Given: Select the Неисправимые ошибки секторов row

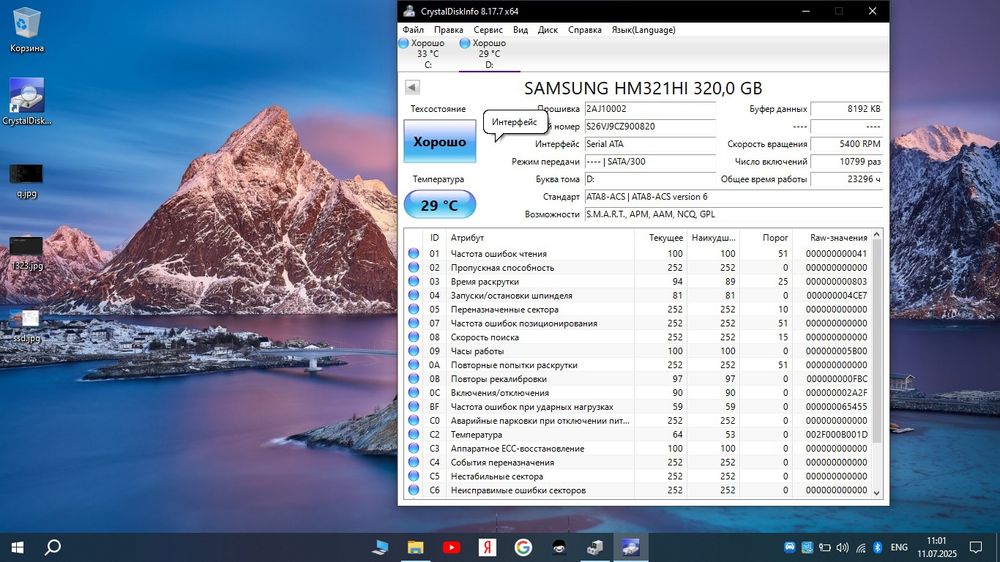Looking at the screenshot, I should 638,491.
